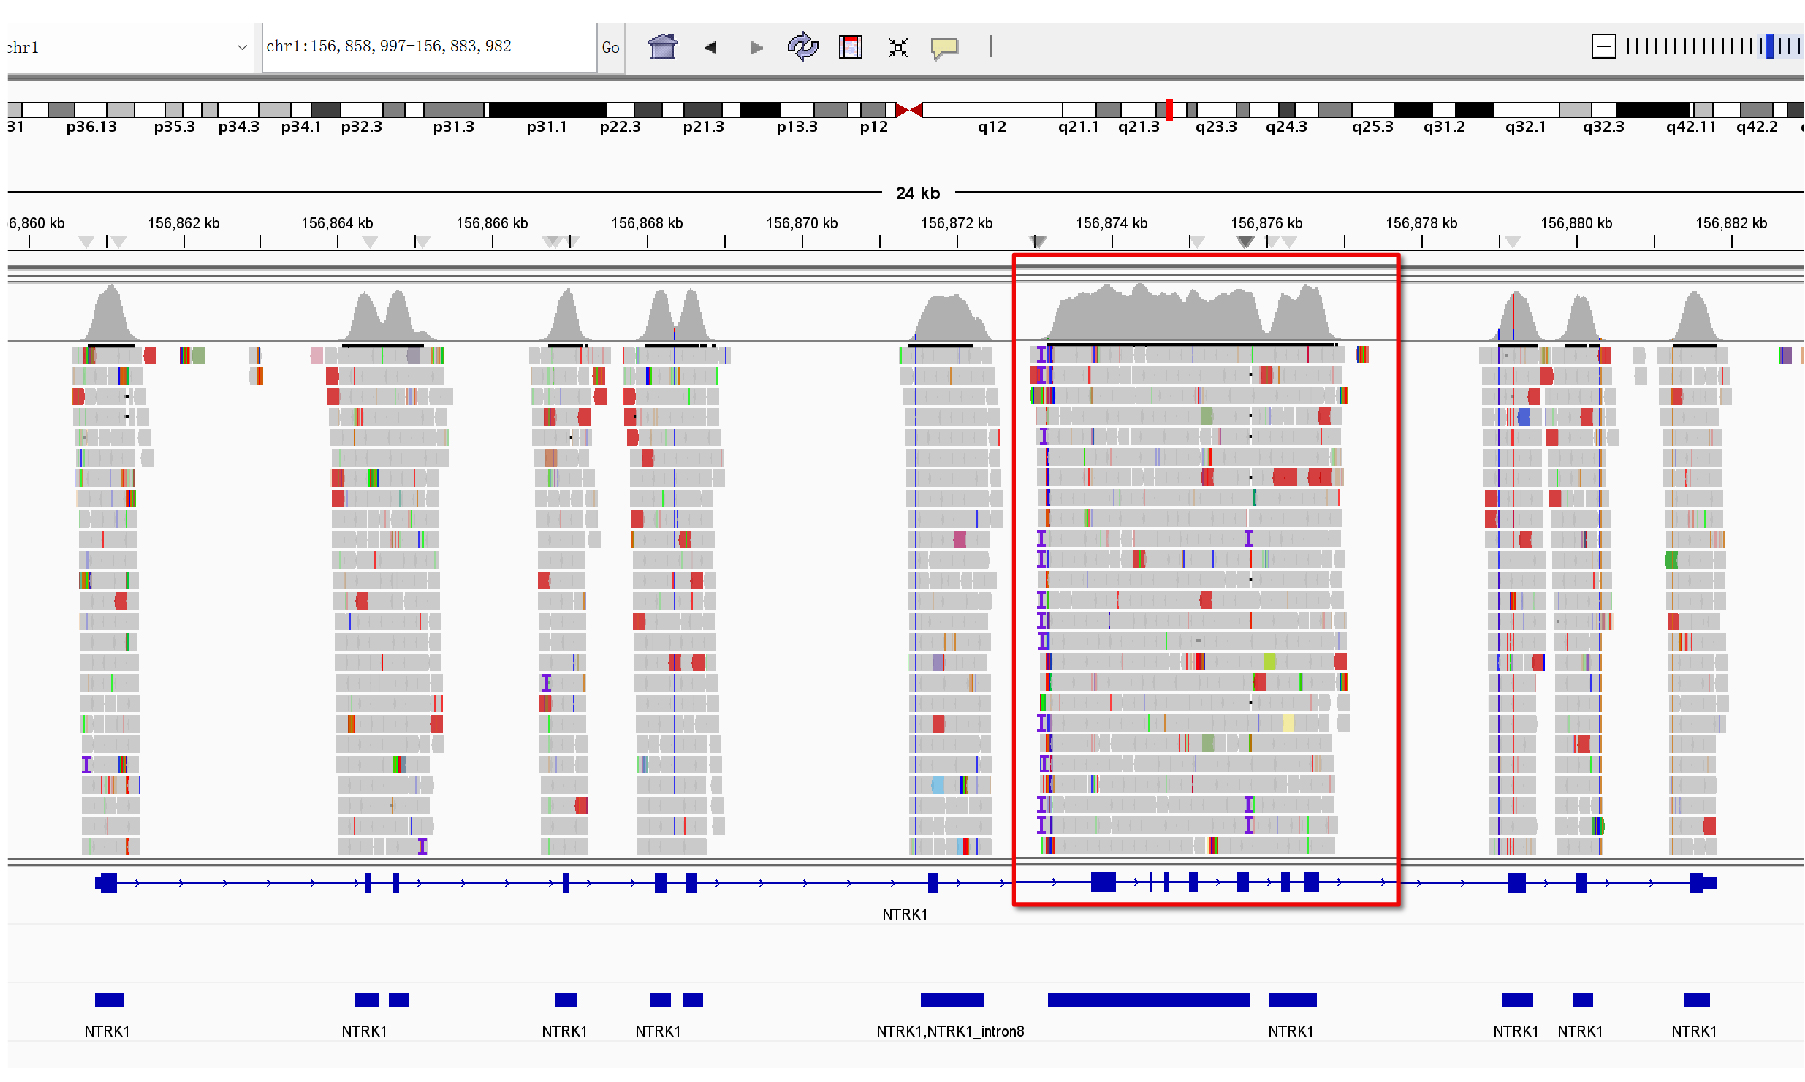Click the red centromere marker on ideogram
Screen dimensions: 1805x1082
(x=909, y=110)
